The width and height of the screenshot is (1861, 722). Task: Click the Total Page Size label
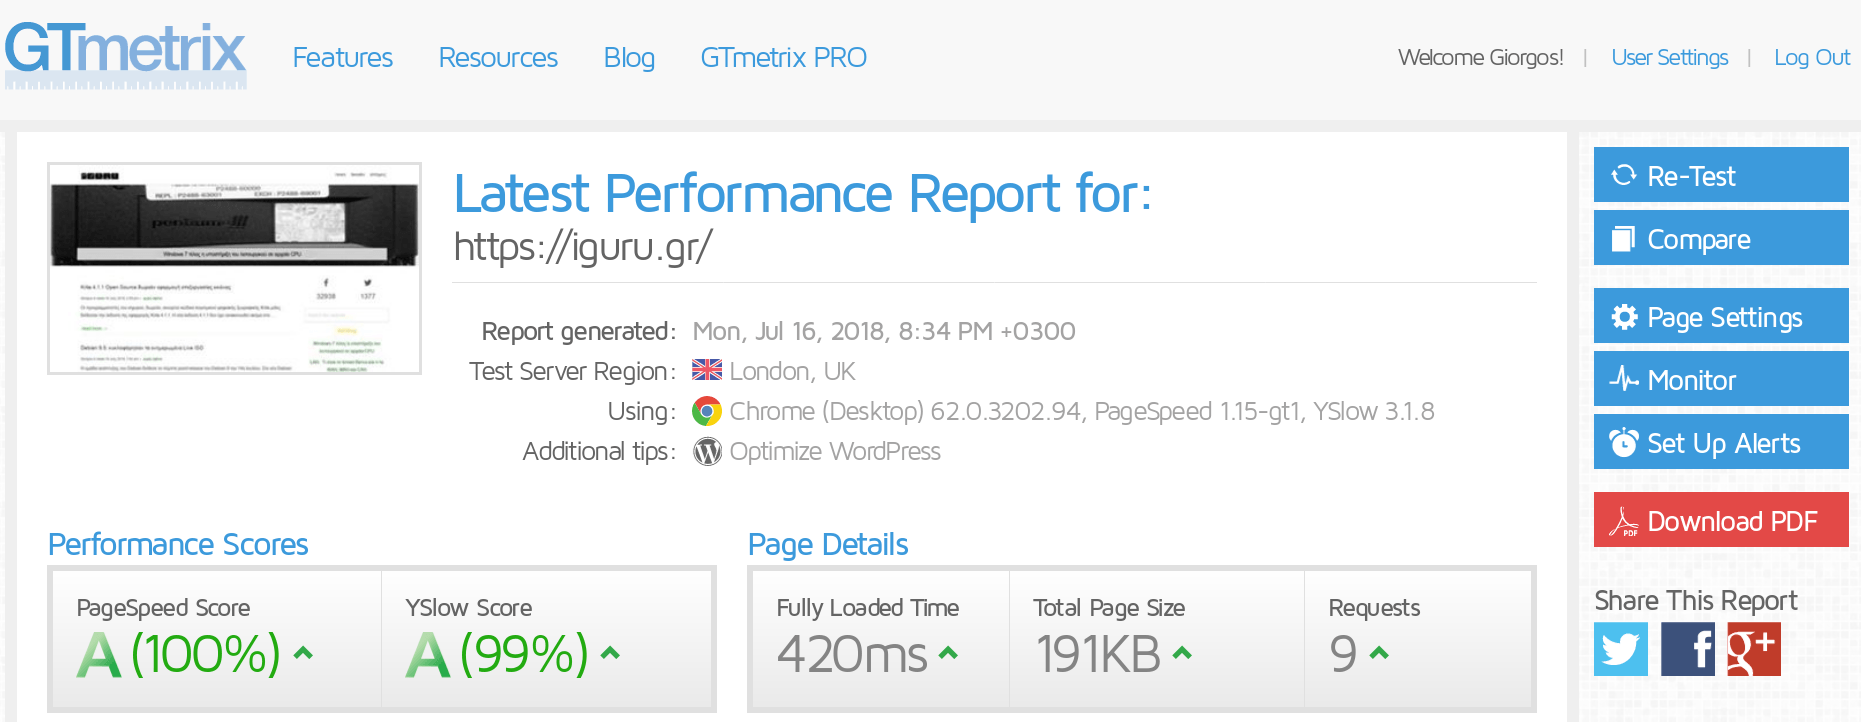click(x=1108, y=608)
